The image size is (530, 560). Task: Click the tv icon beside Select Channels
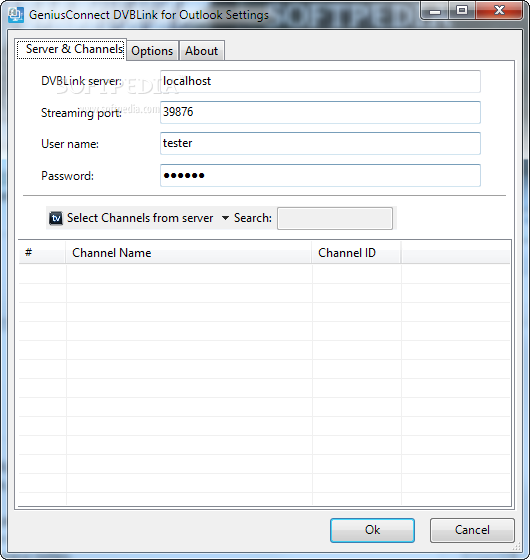(x=56, y=218)
